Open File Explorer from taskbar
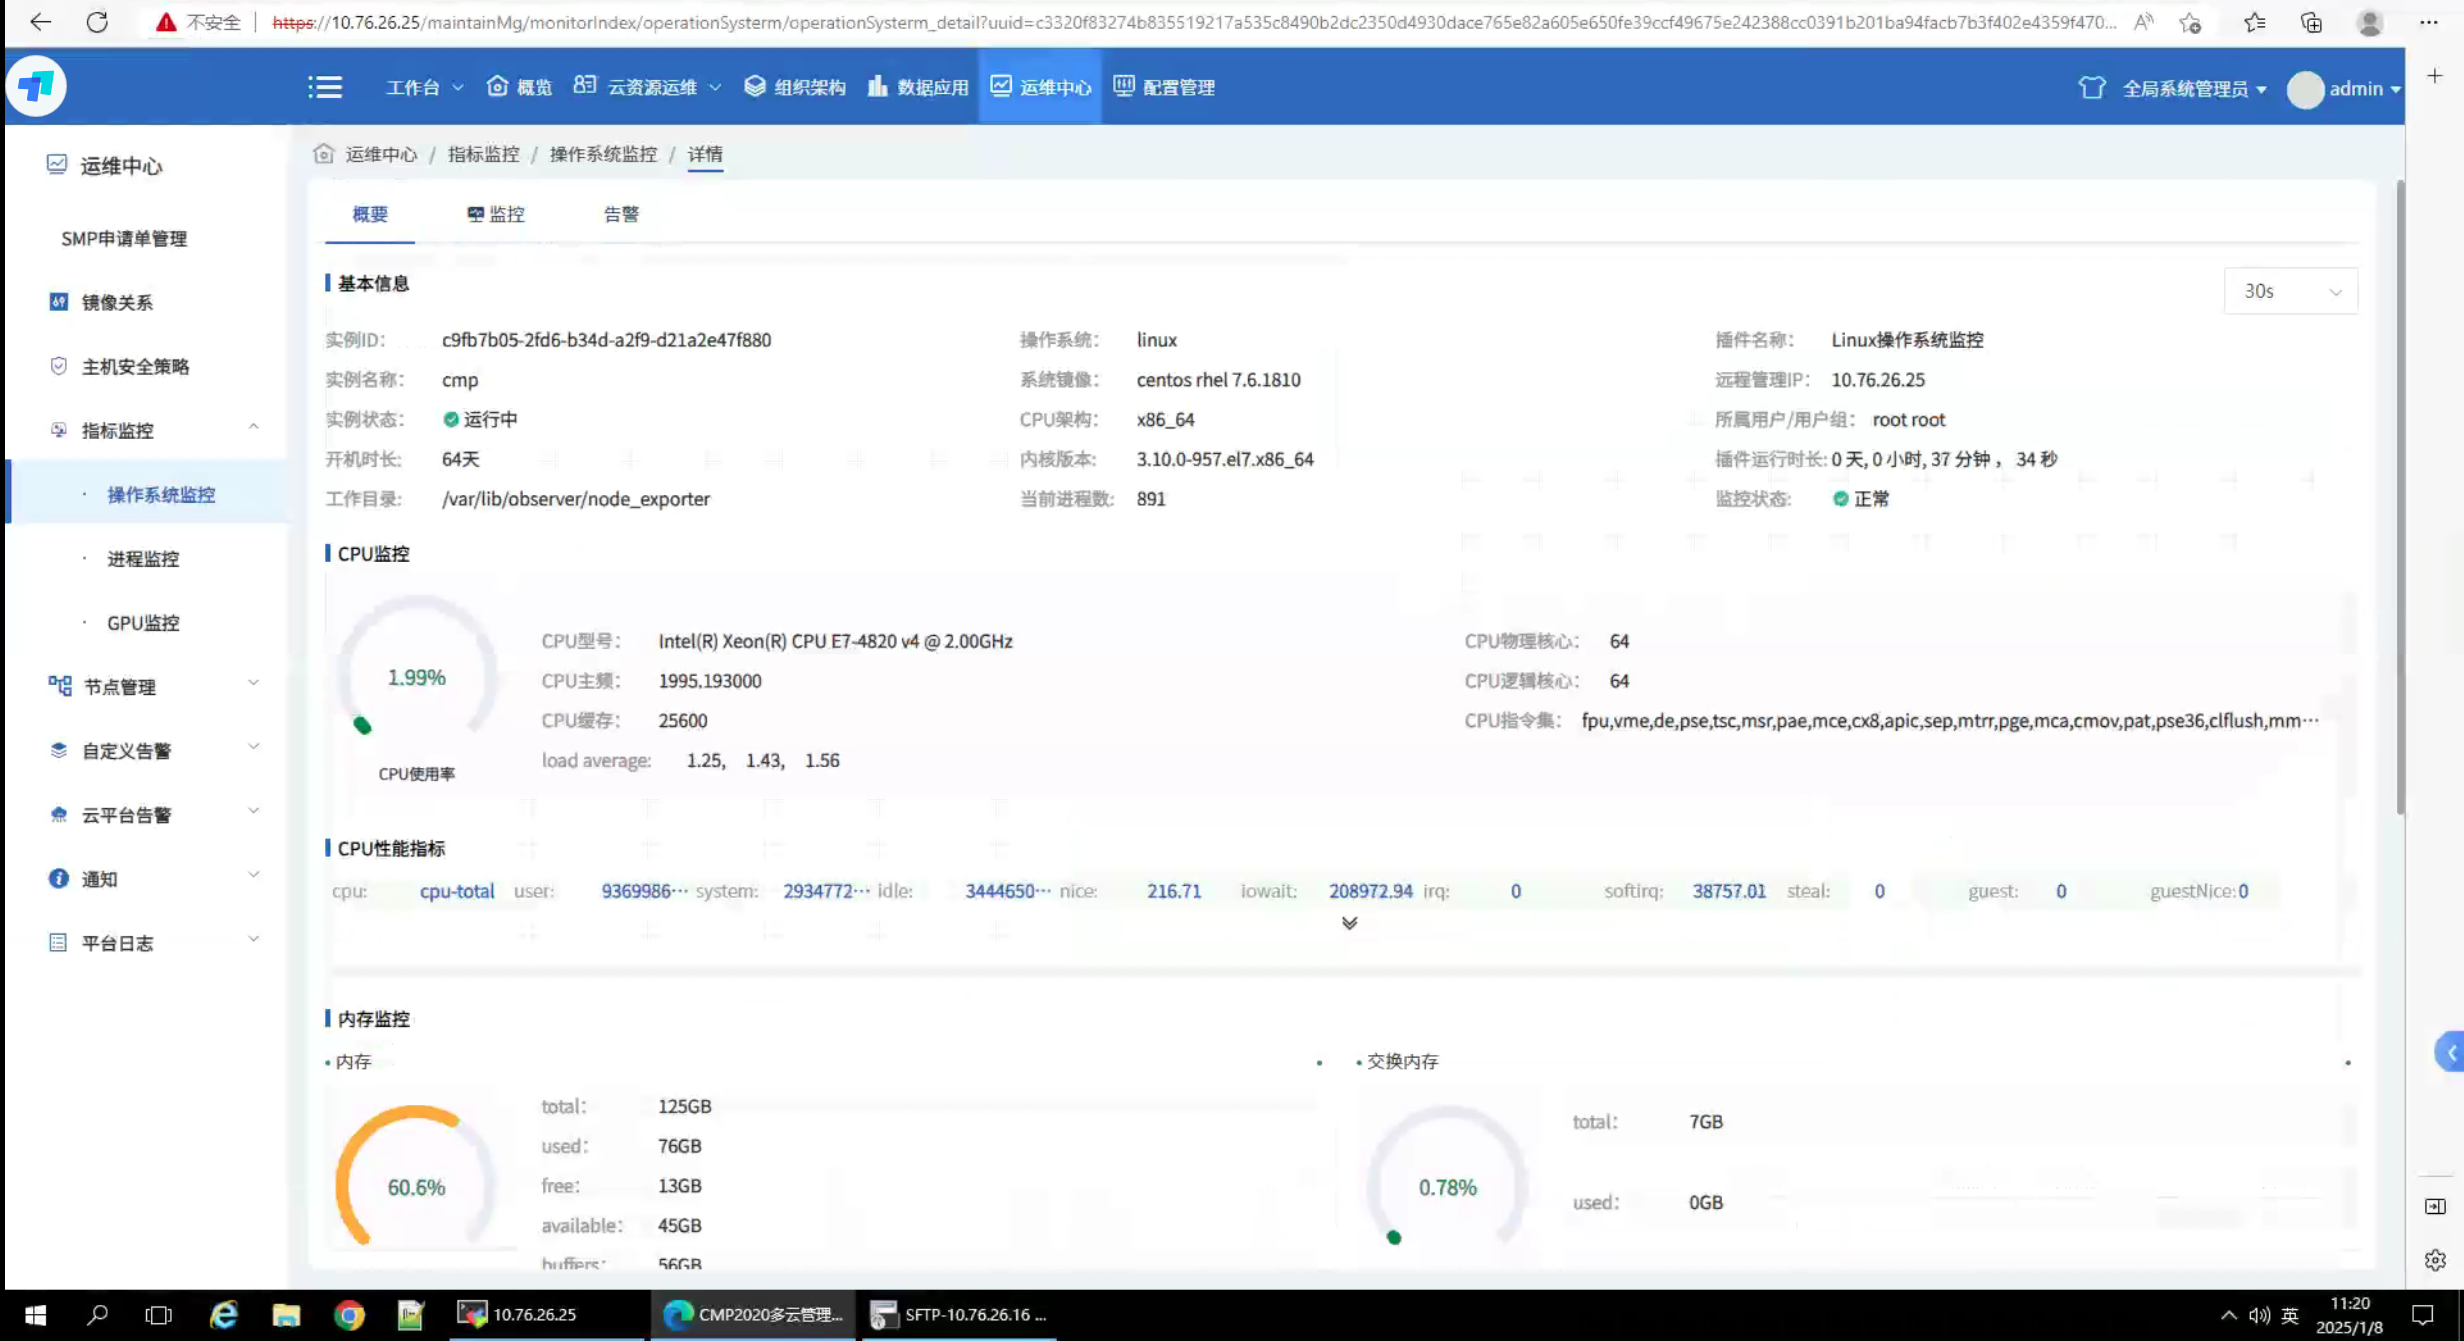 coord(286,1315)
